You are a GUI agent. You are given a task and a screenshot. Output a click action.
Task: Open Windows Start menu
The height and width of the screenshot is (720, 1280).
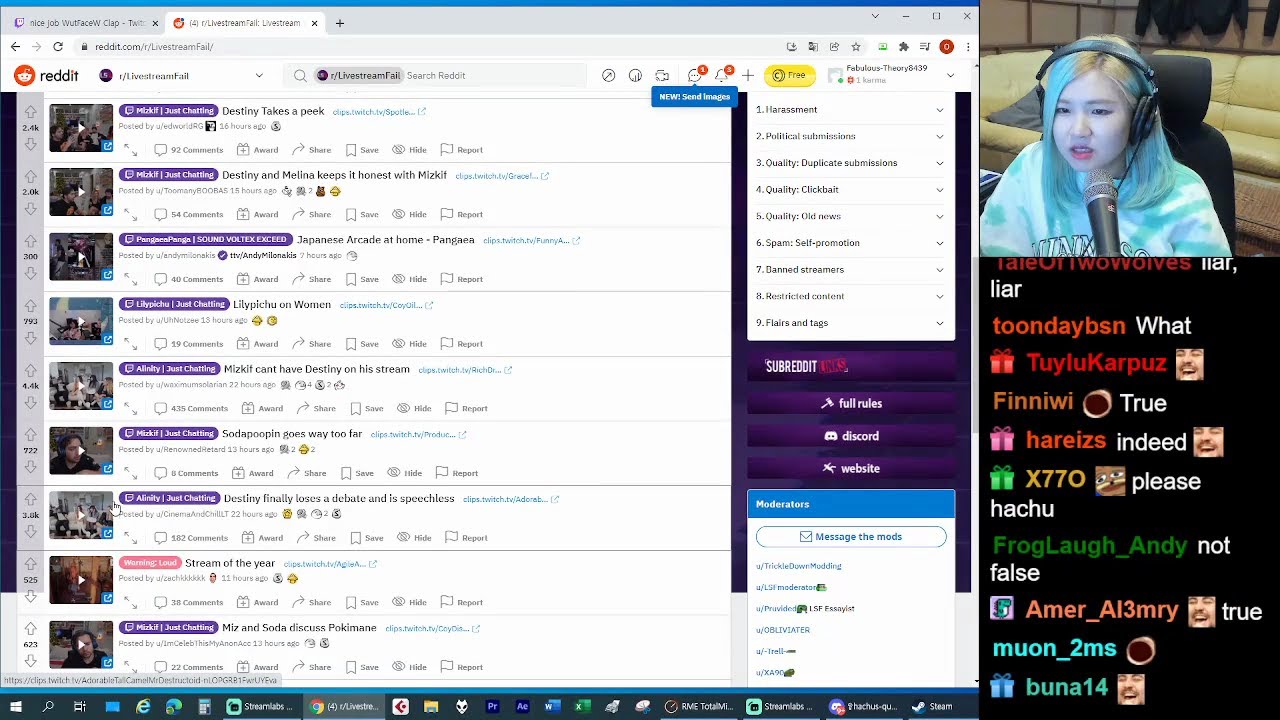tap(18, 707)
